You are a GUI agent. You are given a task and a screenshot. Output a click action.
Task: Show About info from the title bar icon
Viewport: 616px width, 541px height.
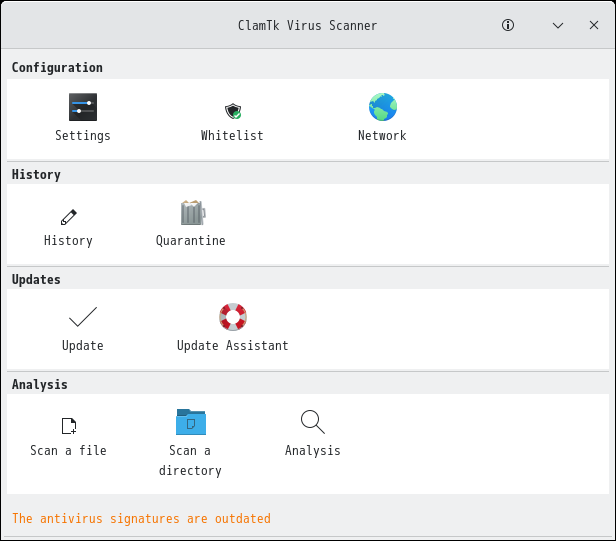click(x=508, y=25)
